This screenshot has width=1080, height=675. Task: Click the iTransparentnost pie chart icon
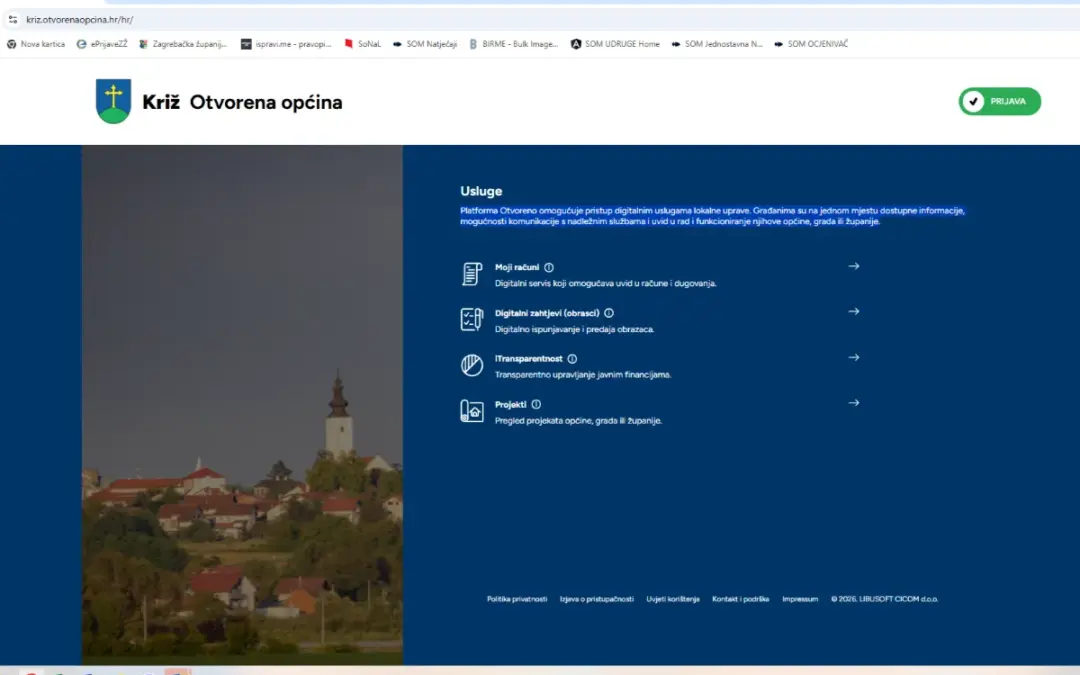point(471,363)
